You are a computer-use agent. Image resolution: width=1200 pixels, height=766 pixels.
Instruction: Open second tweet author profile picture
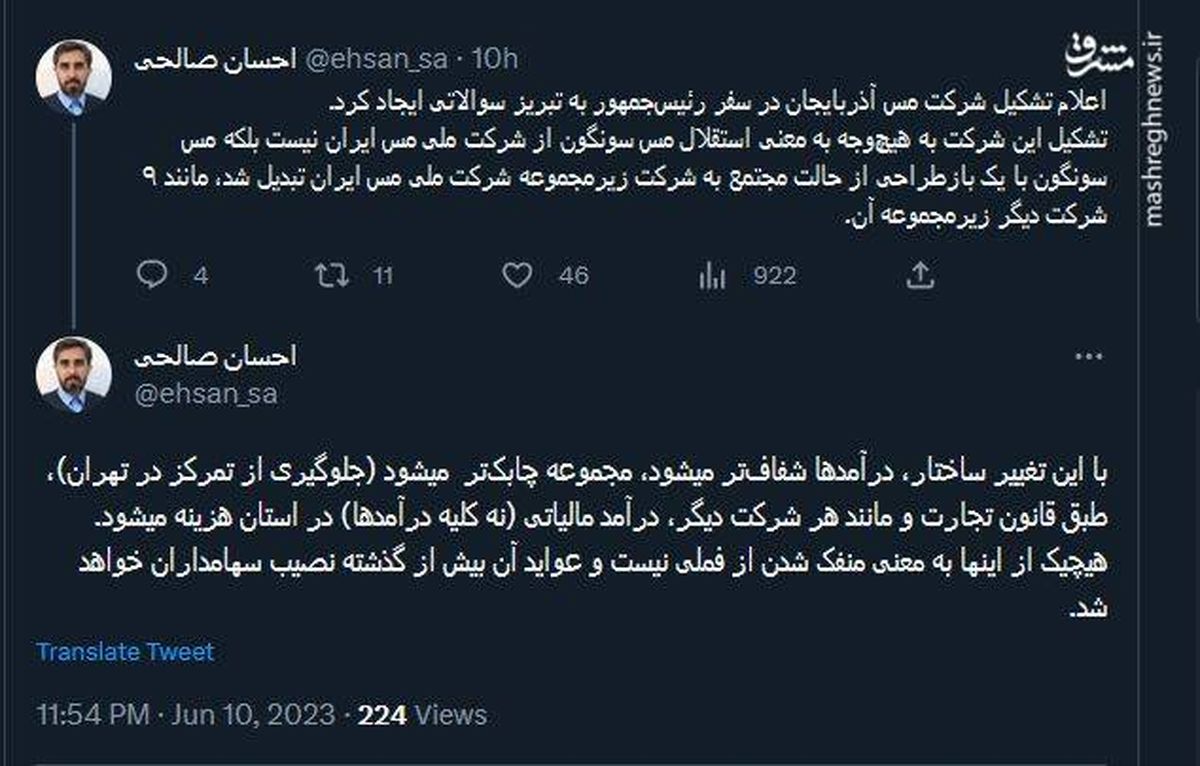click(73, 373)
